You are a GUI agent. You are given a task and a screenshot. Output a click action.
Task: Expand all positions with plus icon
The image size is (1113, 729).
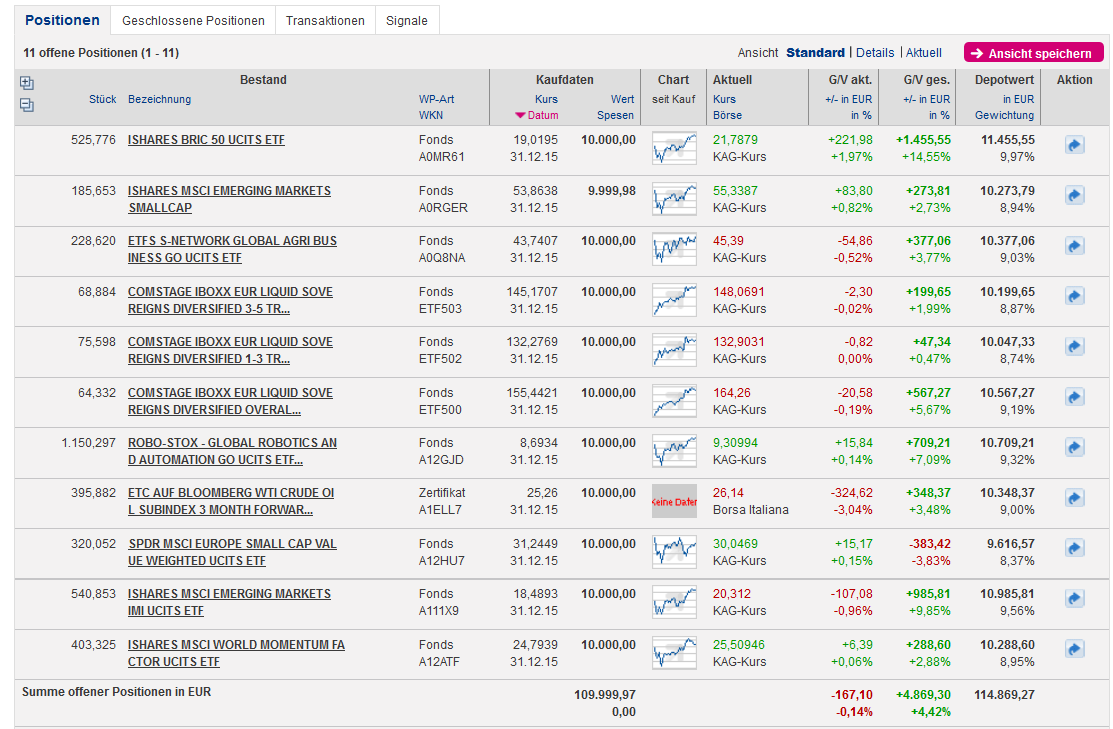27,84
